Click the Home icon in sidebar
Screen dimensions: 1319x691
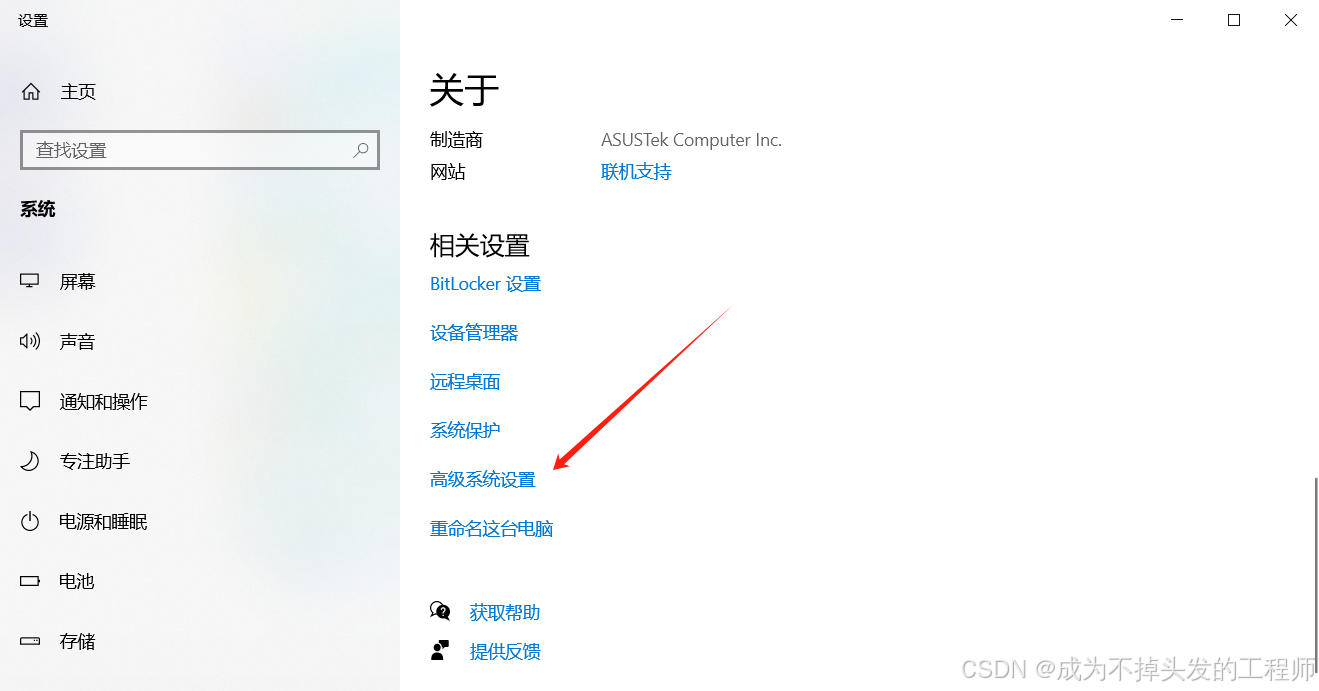coord(31,92)
